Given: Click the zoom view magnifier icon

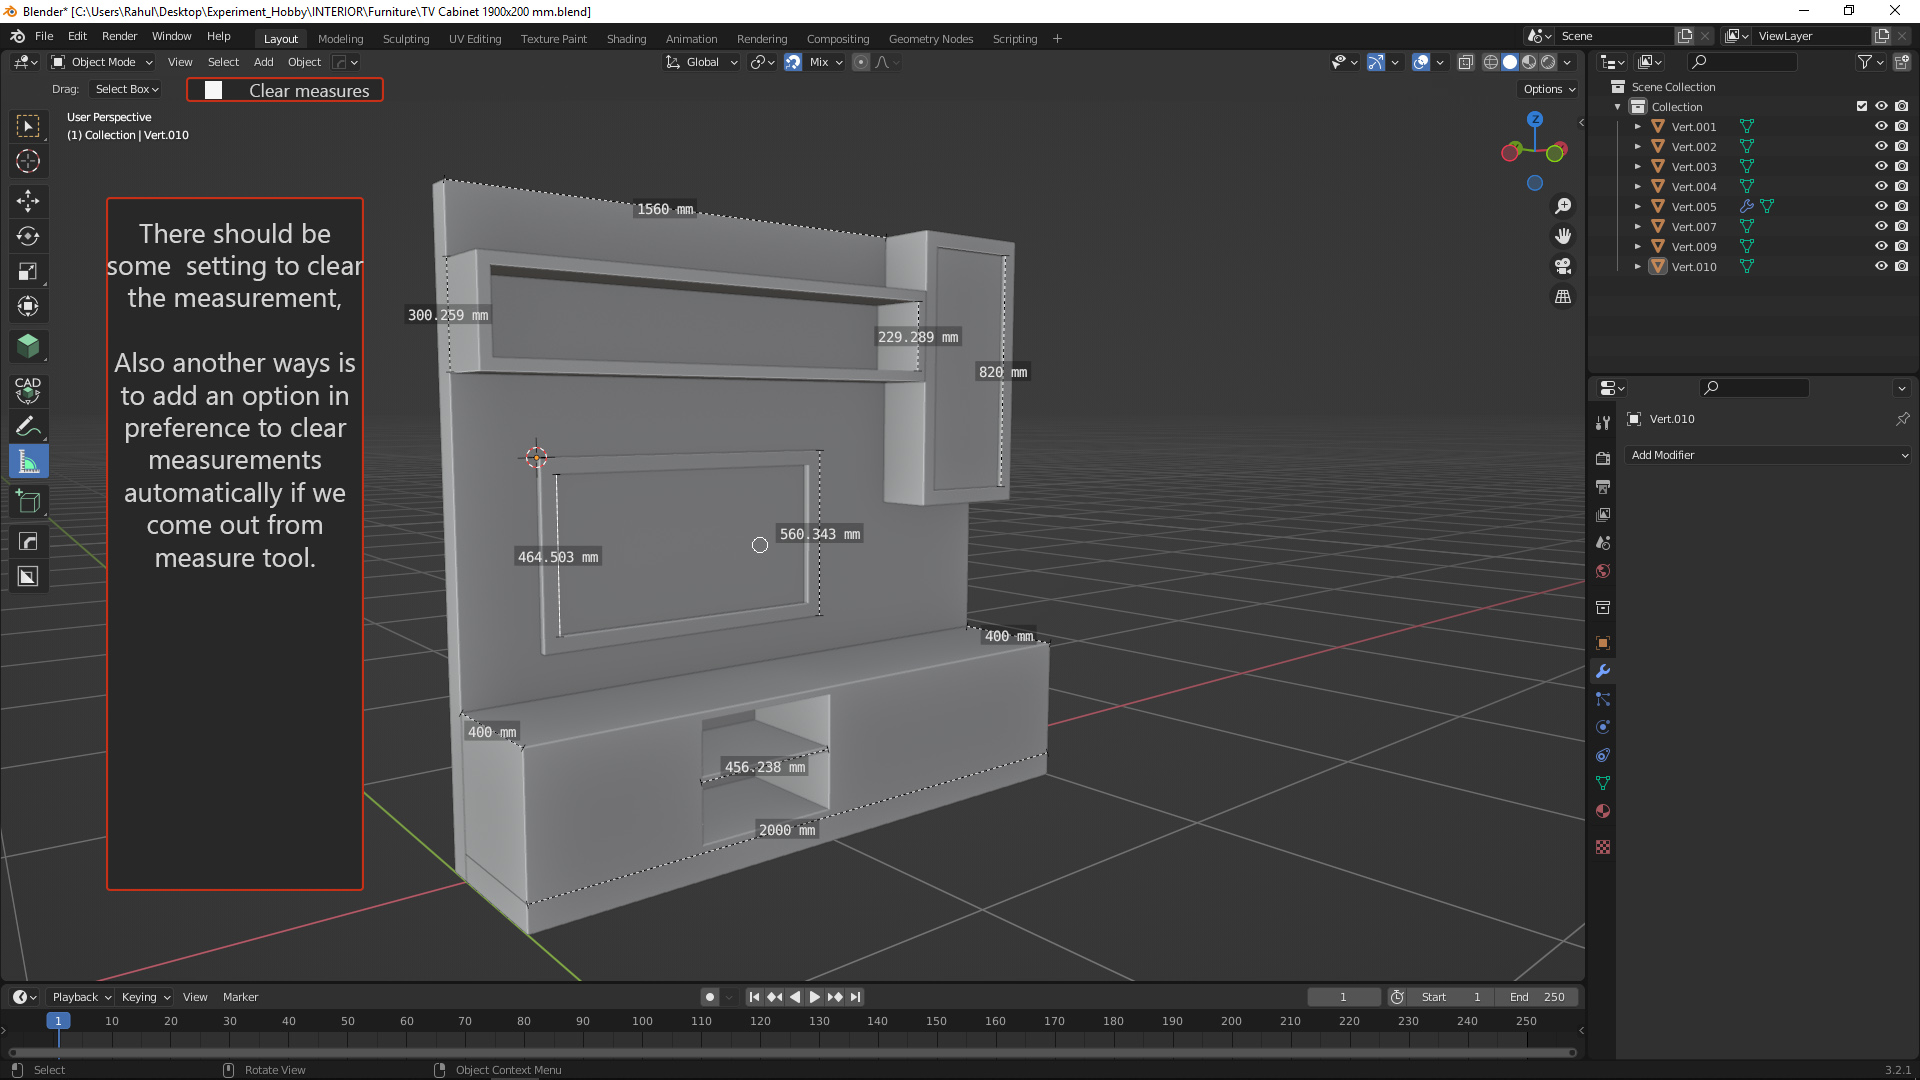Looking at the screenshot, I should tap(1562, 206).
